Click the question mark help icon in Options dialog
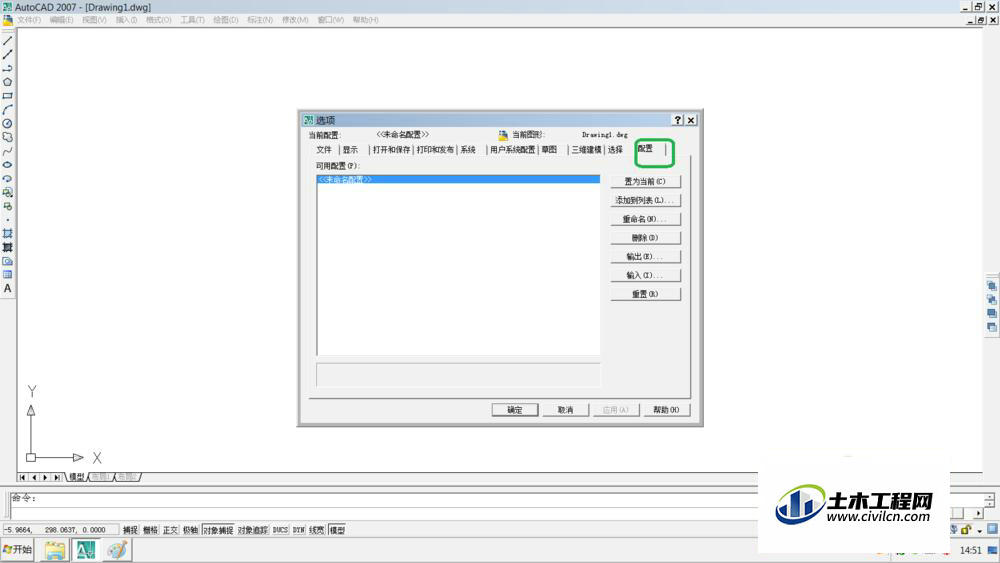Viewport: 1000px width, 563px height. (x=678, y=120)
